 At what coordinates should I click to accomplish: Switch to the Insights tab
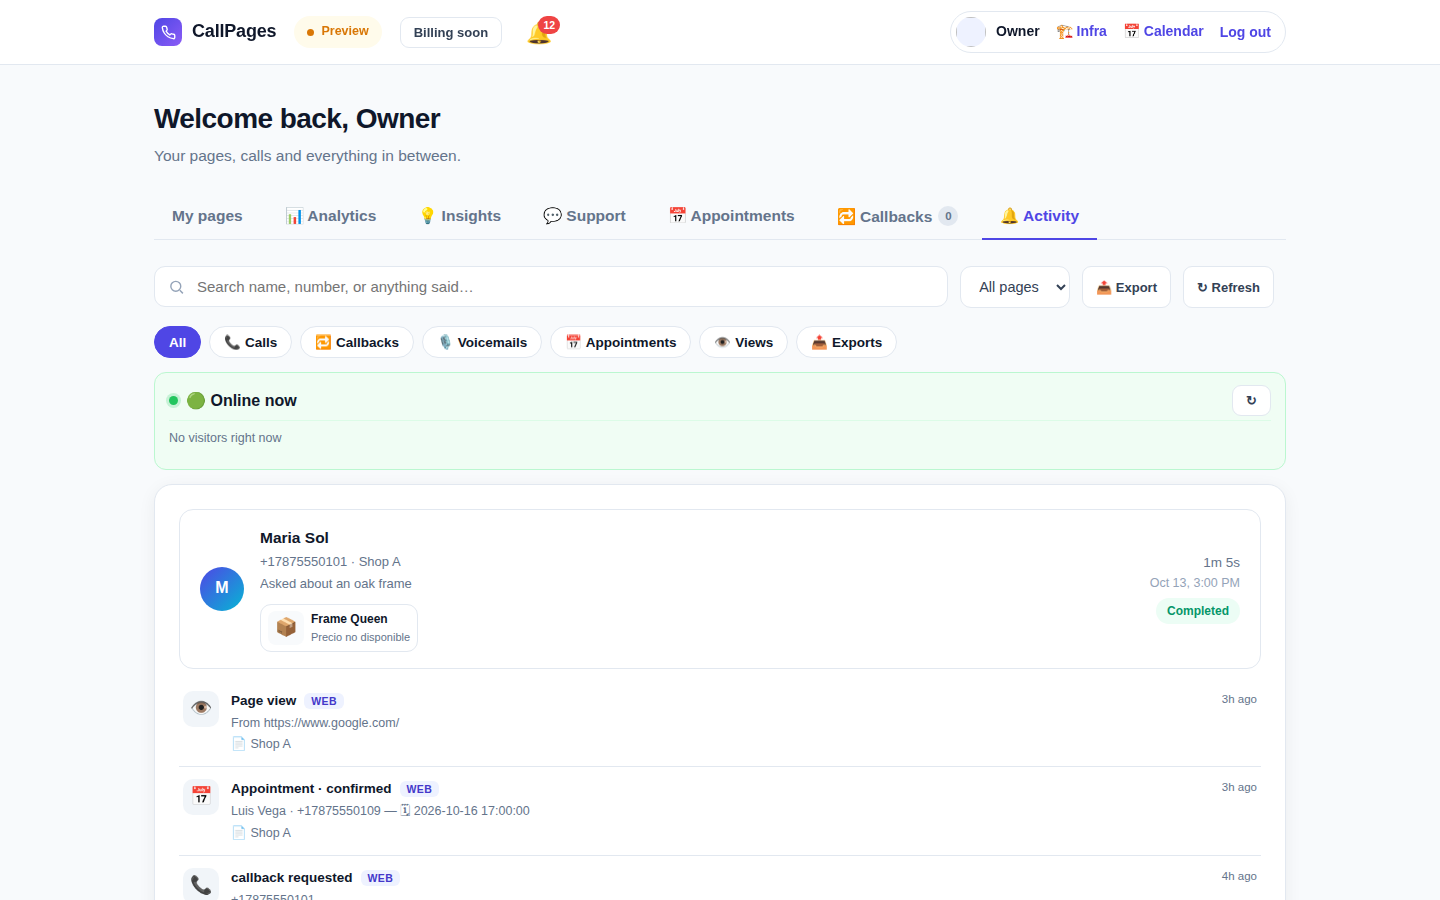pyautogui.click(x=460, y=216)
